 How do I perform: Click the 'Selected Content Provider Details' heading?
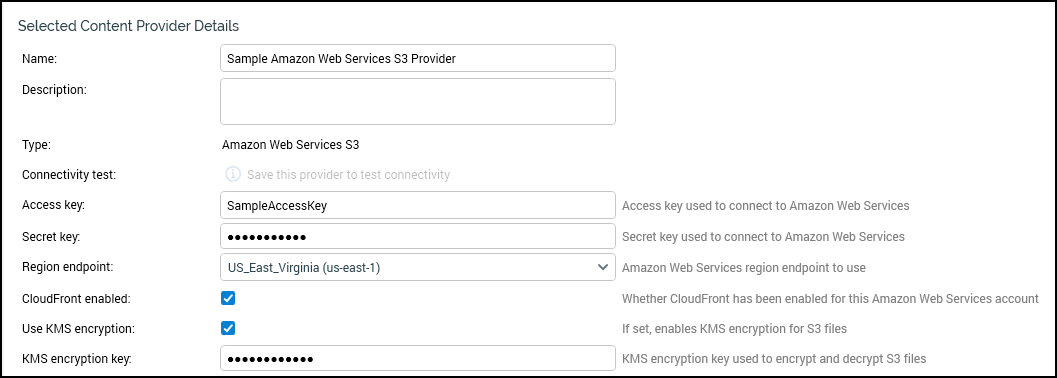point(128,26)
